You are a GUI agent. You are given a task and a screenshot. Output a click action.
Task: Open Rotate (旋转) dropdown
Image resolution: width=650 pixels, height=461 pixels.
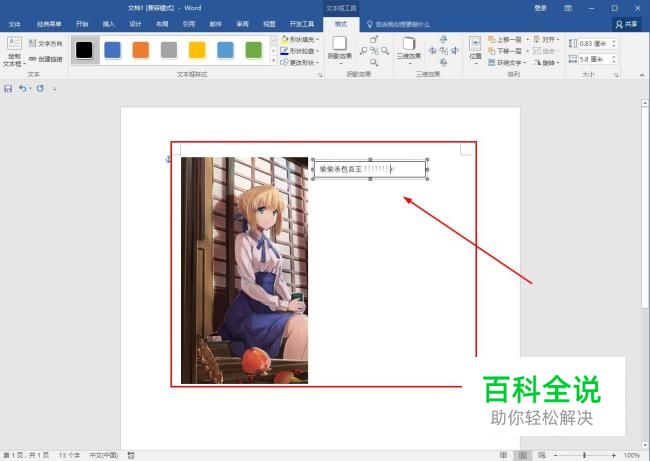click(x=546, y=63)
